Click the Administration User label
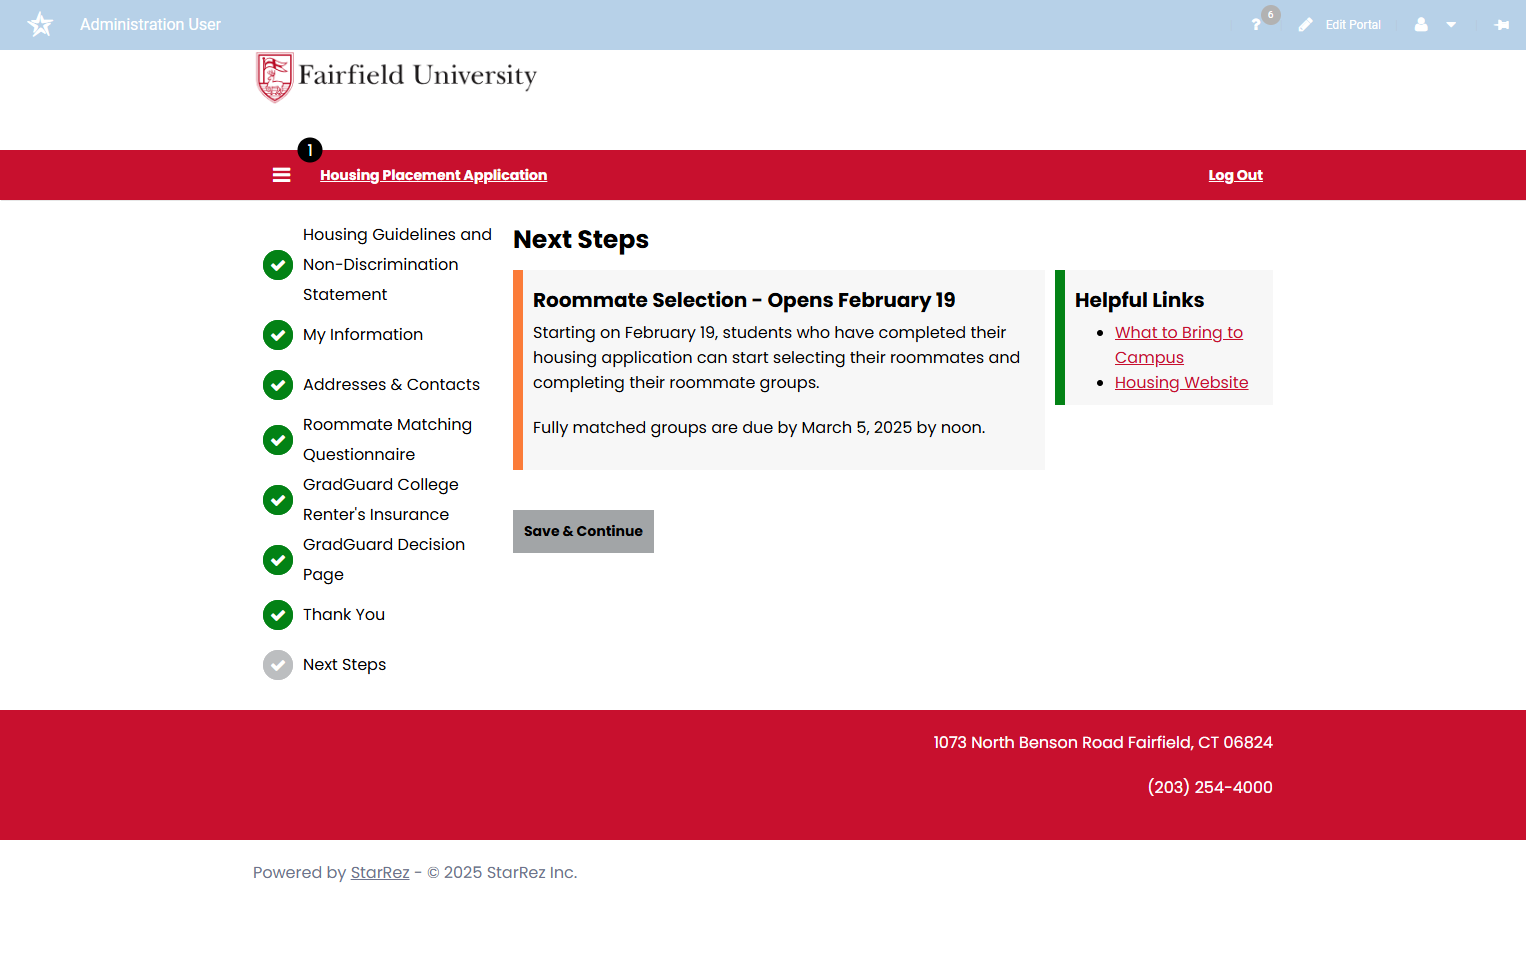The width and height of the screenshot is (1526, 962). point(150,25)
